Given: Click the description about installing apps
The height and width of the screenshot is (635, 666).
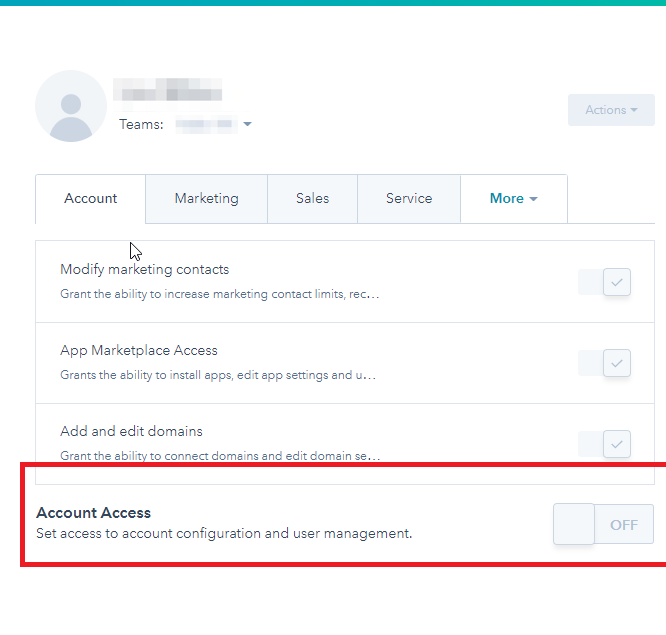Looking at the screenshot, I should tap(217, 376).
